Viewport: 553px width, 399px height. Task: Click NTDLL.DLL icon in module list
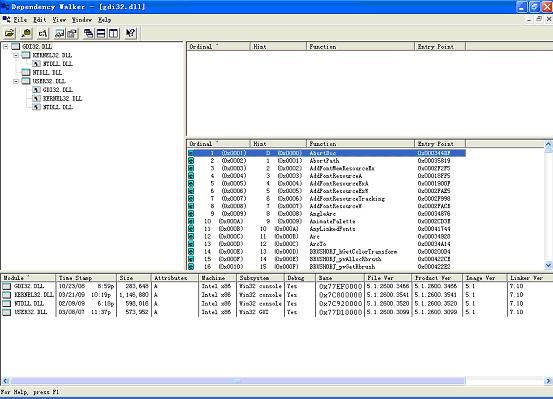pos(7,303)
